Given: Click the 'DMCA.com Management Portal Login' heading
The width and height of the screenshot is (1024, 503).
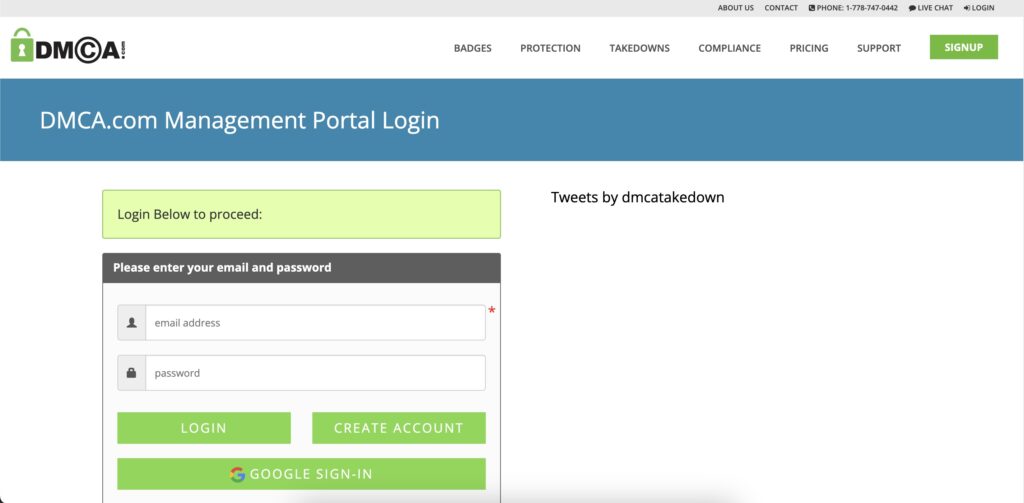Looking at the screenshot, I should click(x=240, y=120).
